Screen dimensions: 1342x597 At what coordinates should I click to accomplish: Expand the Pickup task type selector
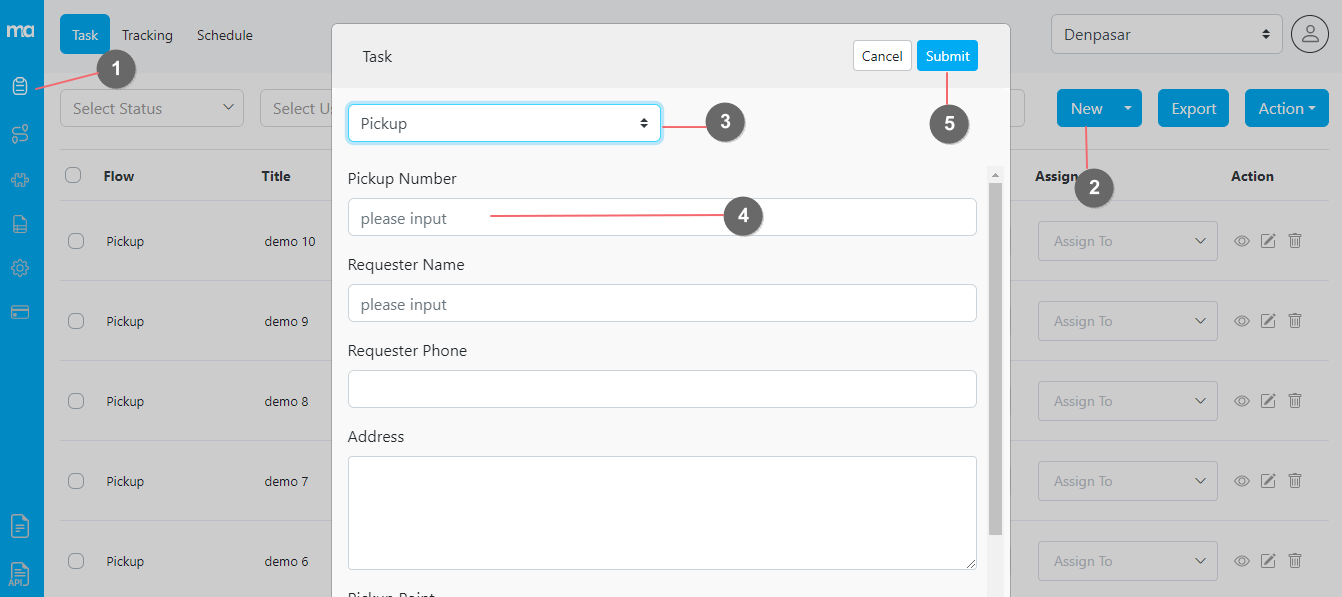503,122
